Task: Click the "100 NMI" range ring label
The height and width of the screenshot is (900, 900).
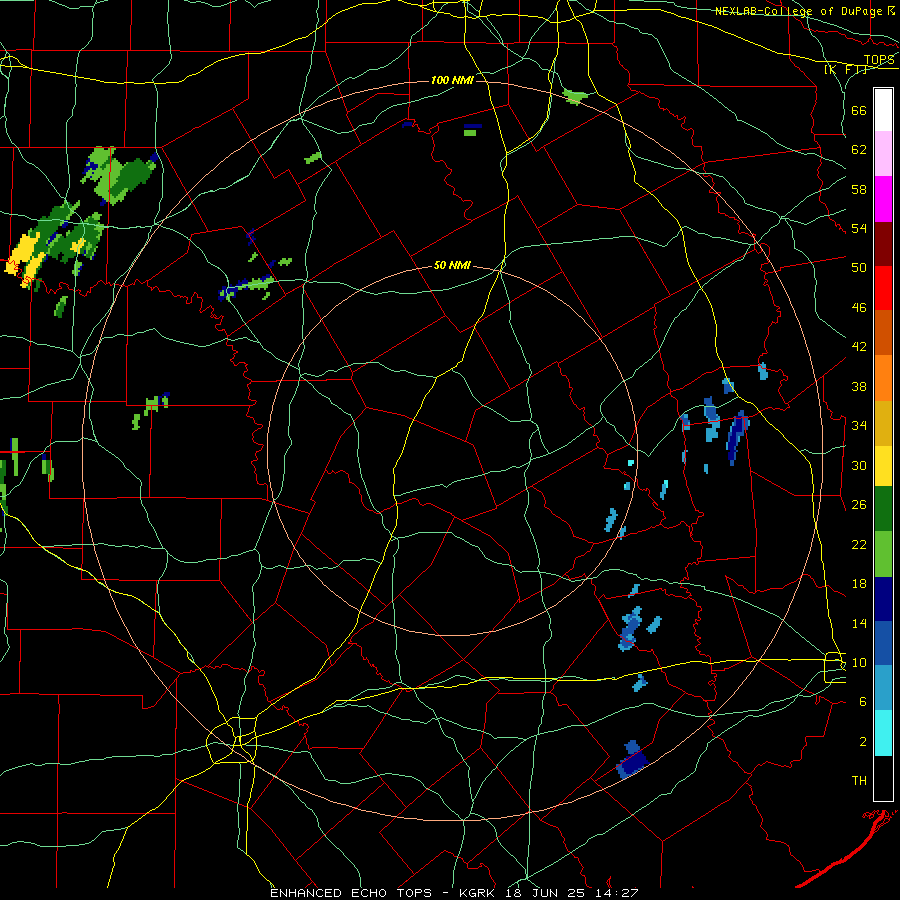Action: [452, 80]
